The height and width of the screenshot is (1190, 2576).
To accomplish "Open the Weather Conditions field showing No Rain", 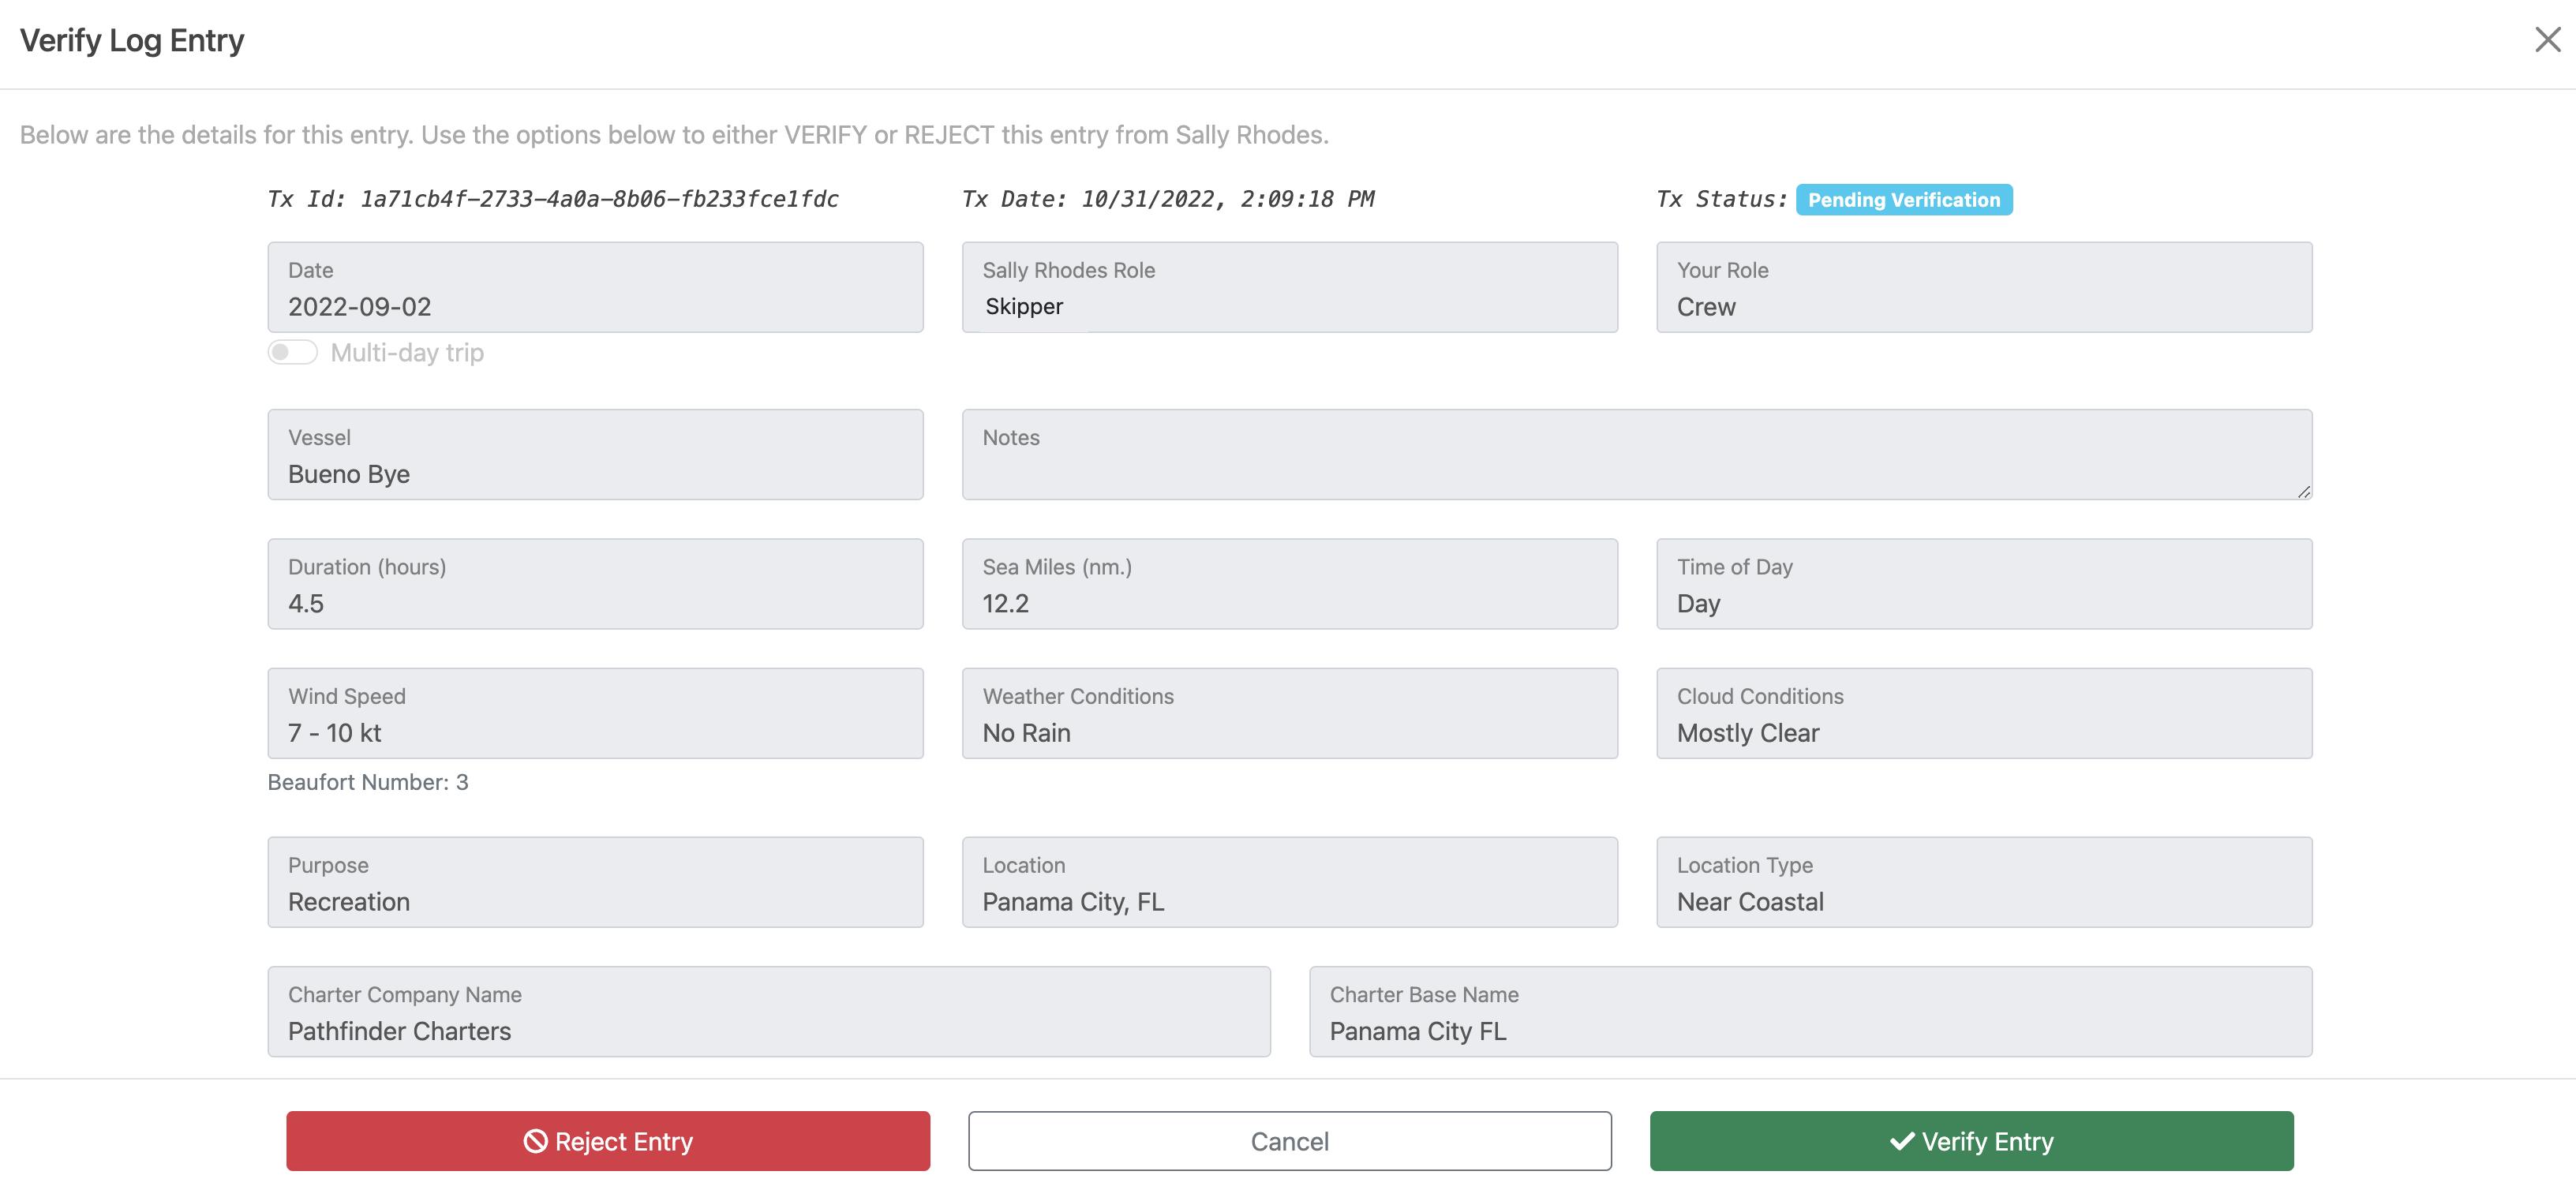I will pos(1289,713).
